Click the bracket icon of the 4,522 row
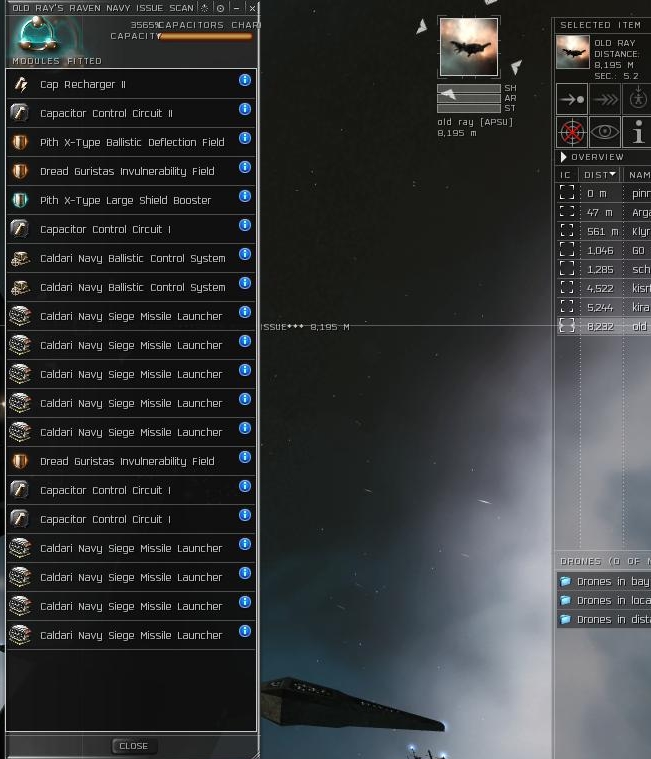Screen dimensions: 651x759 pos(567,288)
